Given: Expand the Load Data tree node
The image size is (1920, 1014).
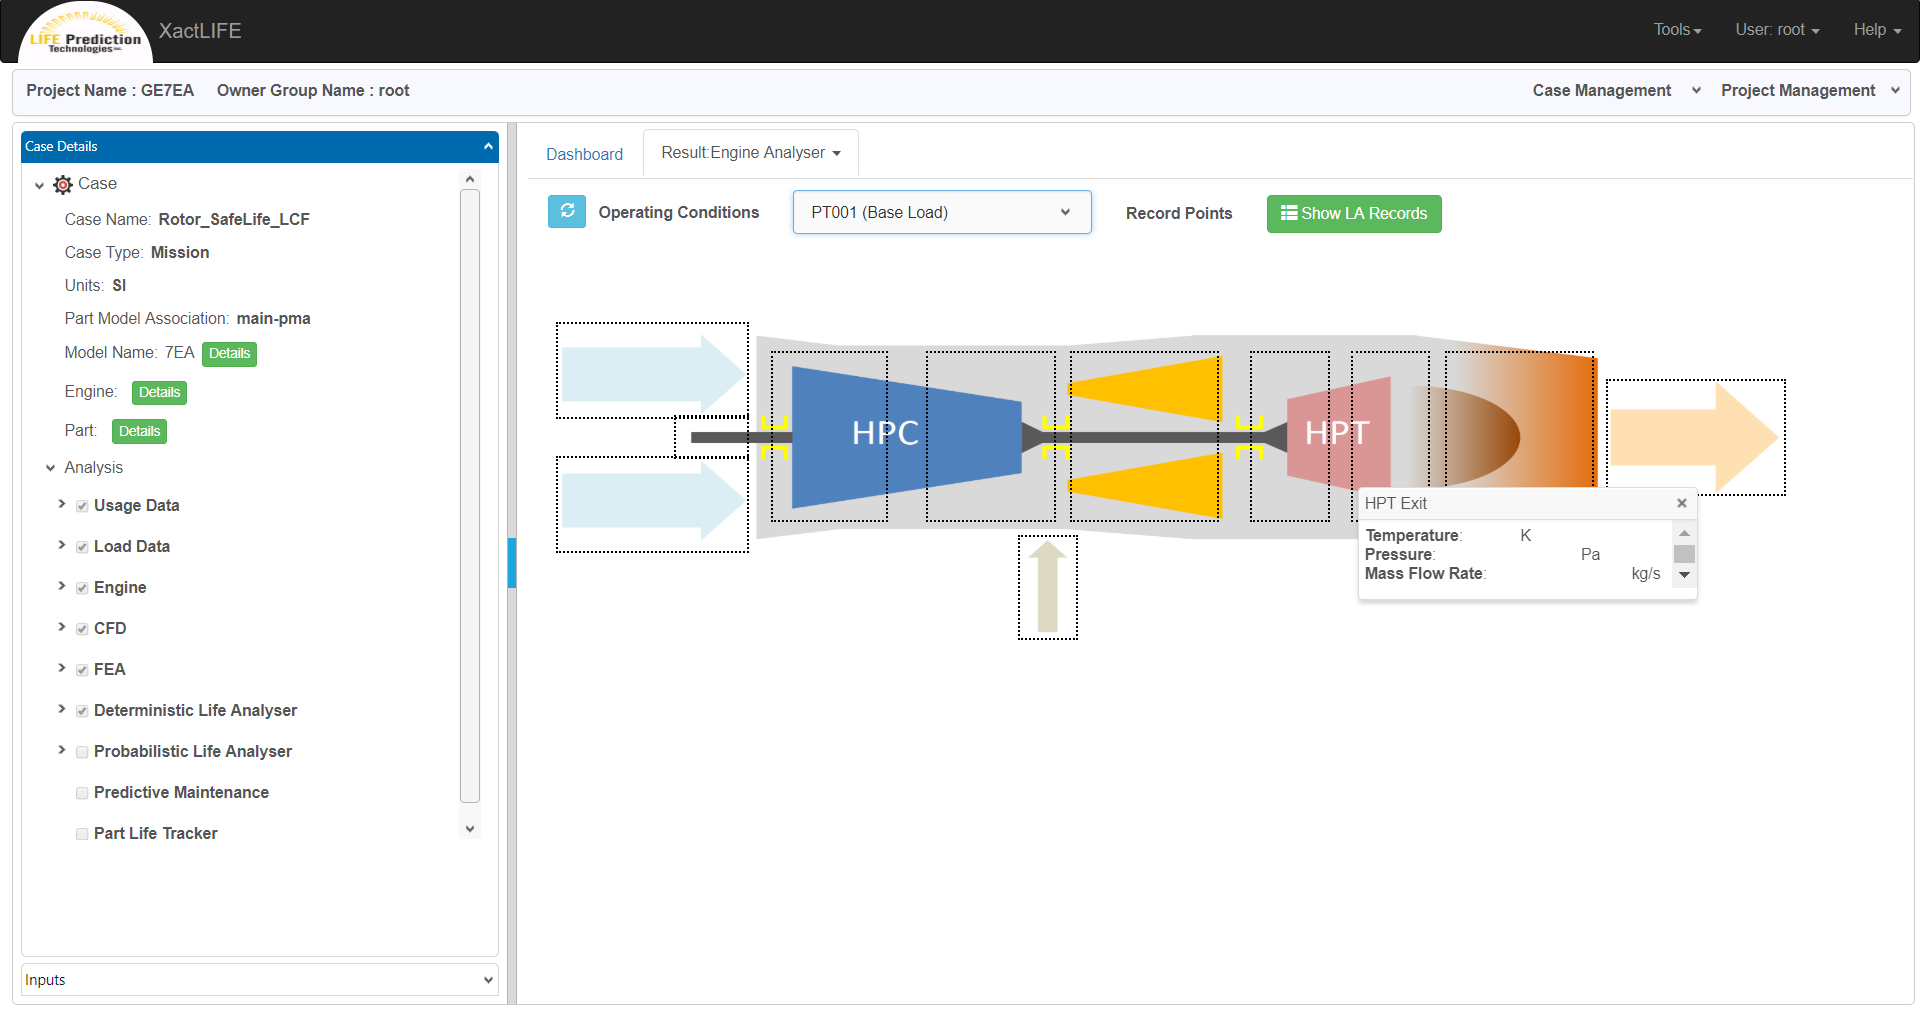Looking at the screenshot, I should point(62,545).
